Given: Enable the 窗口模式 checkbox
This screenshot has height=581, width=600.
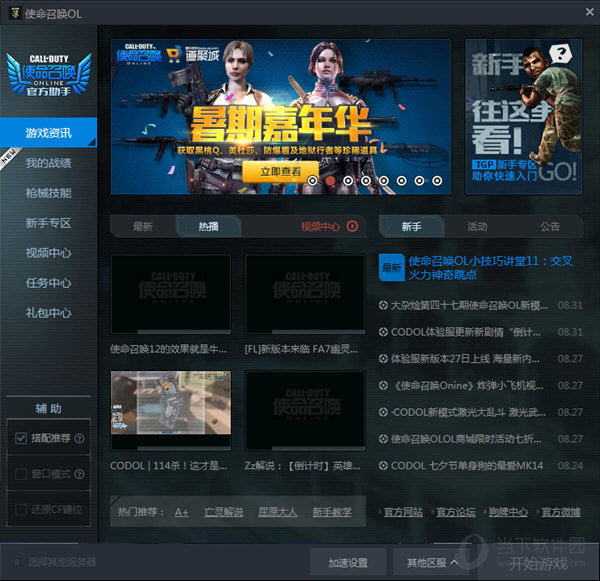Looking at the screenshot, I should 21,474.
